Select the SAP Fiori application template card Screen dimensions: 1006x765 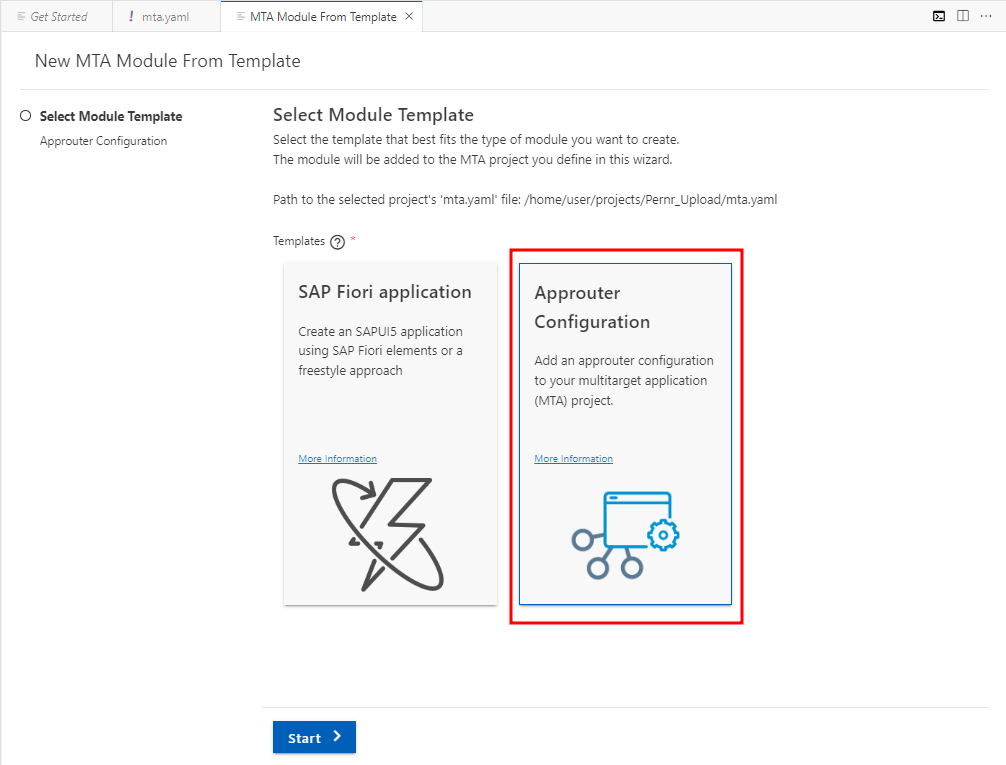pos(390,433)
